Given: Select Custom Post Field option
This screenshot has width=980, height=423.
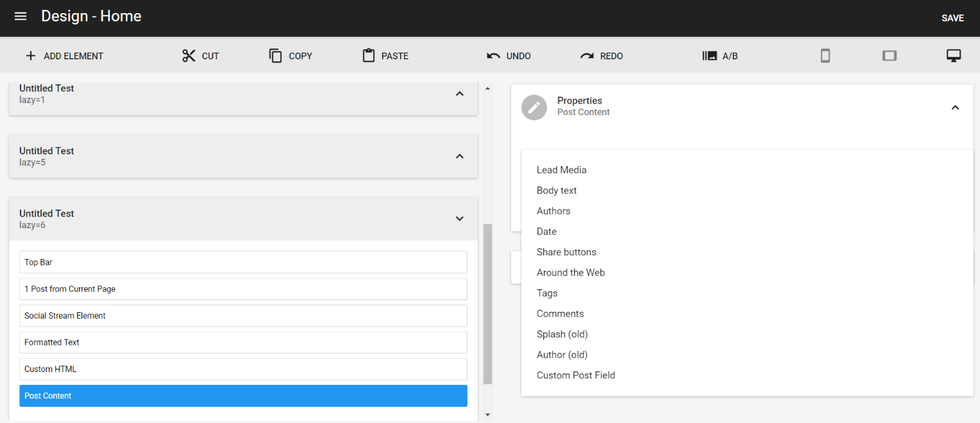Looking at the screenshot, I should (x=575, y=375).
